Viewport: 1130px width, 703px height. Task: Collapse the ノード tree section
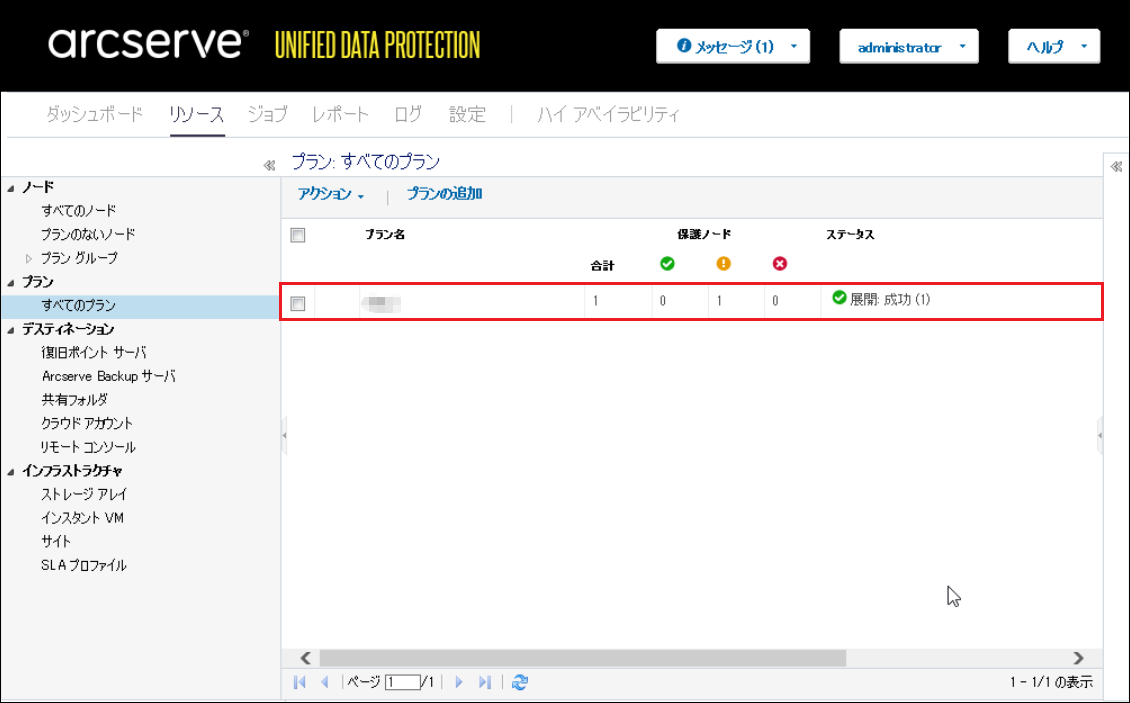point(11,188)
